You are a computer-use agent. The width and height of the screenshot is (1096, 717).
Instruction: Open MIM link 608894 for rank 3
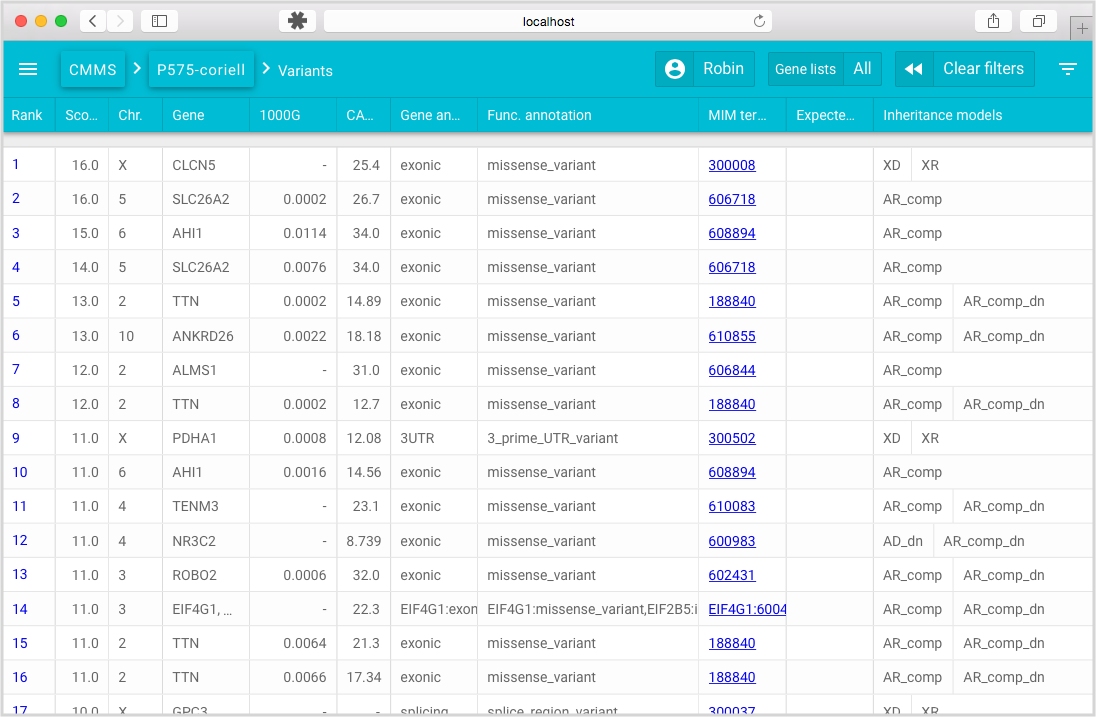click(x=732, y=233)
